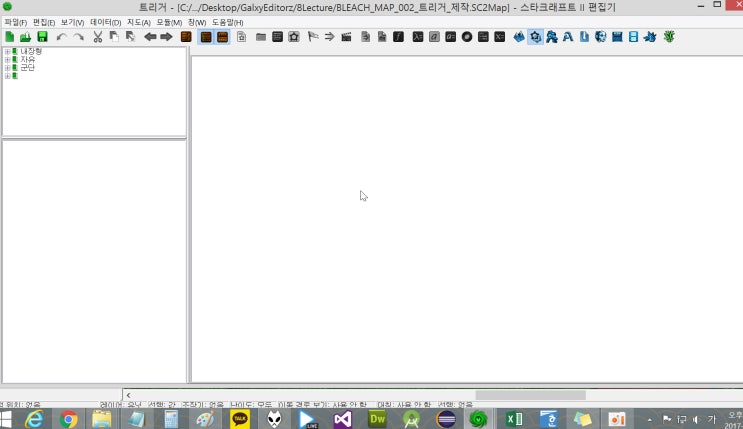Open the 창(W) menu

(197, 22)
